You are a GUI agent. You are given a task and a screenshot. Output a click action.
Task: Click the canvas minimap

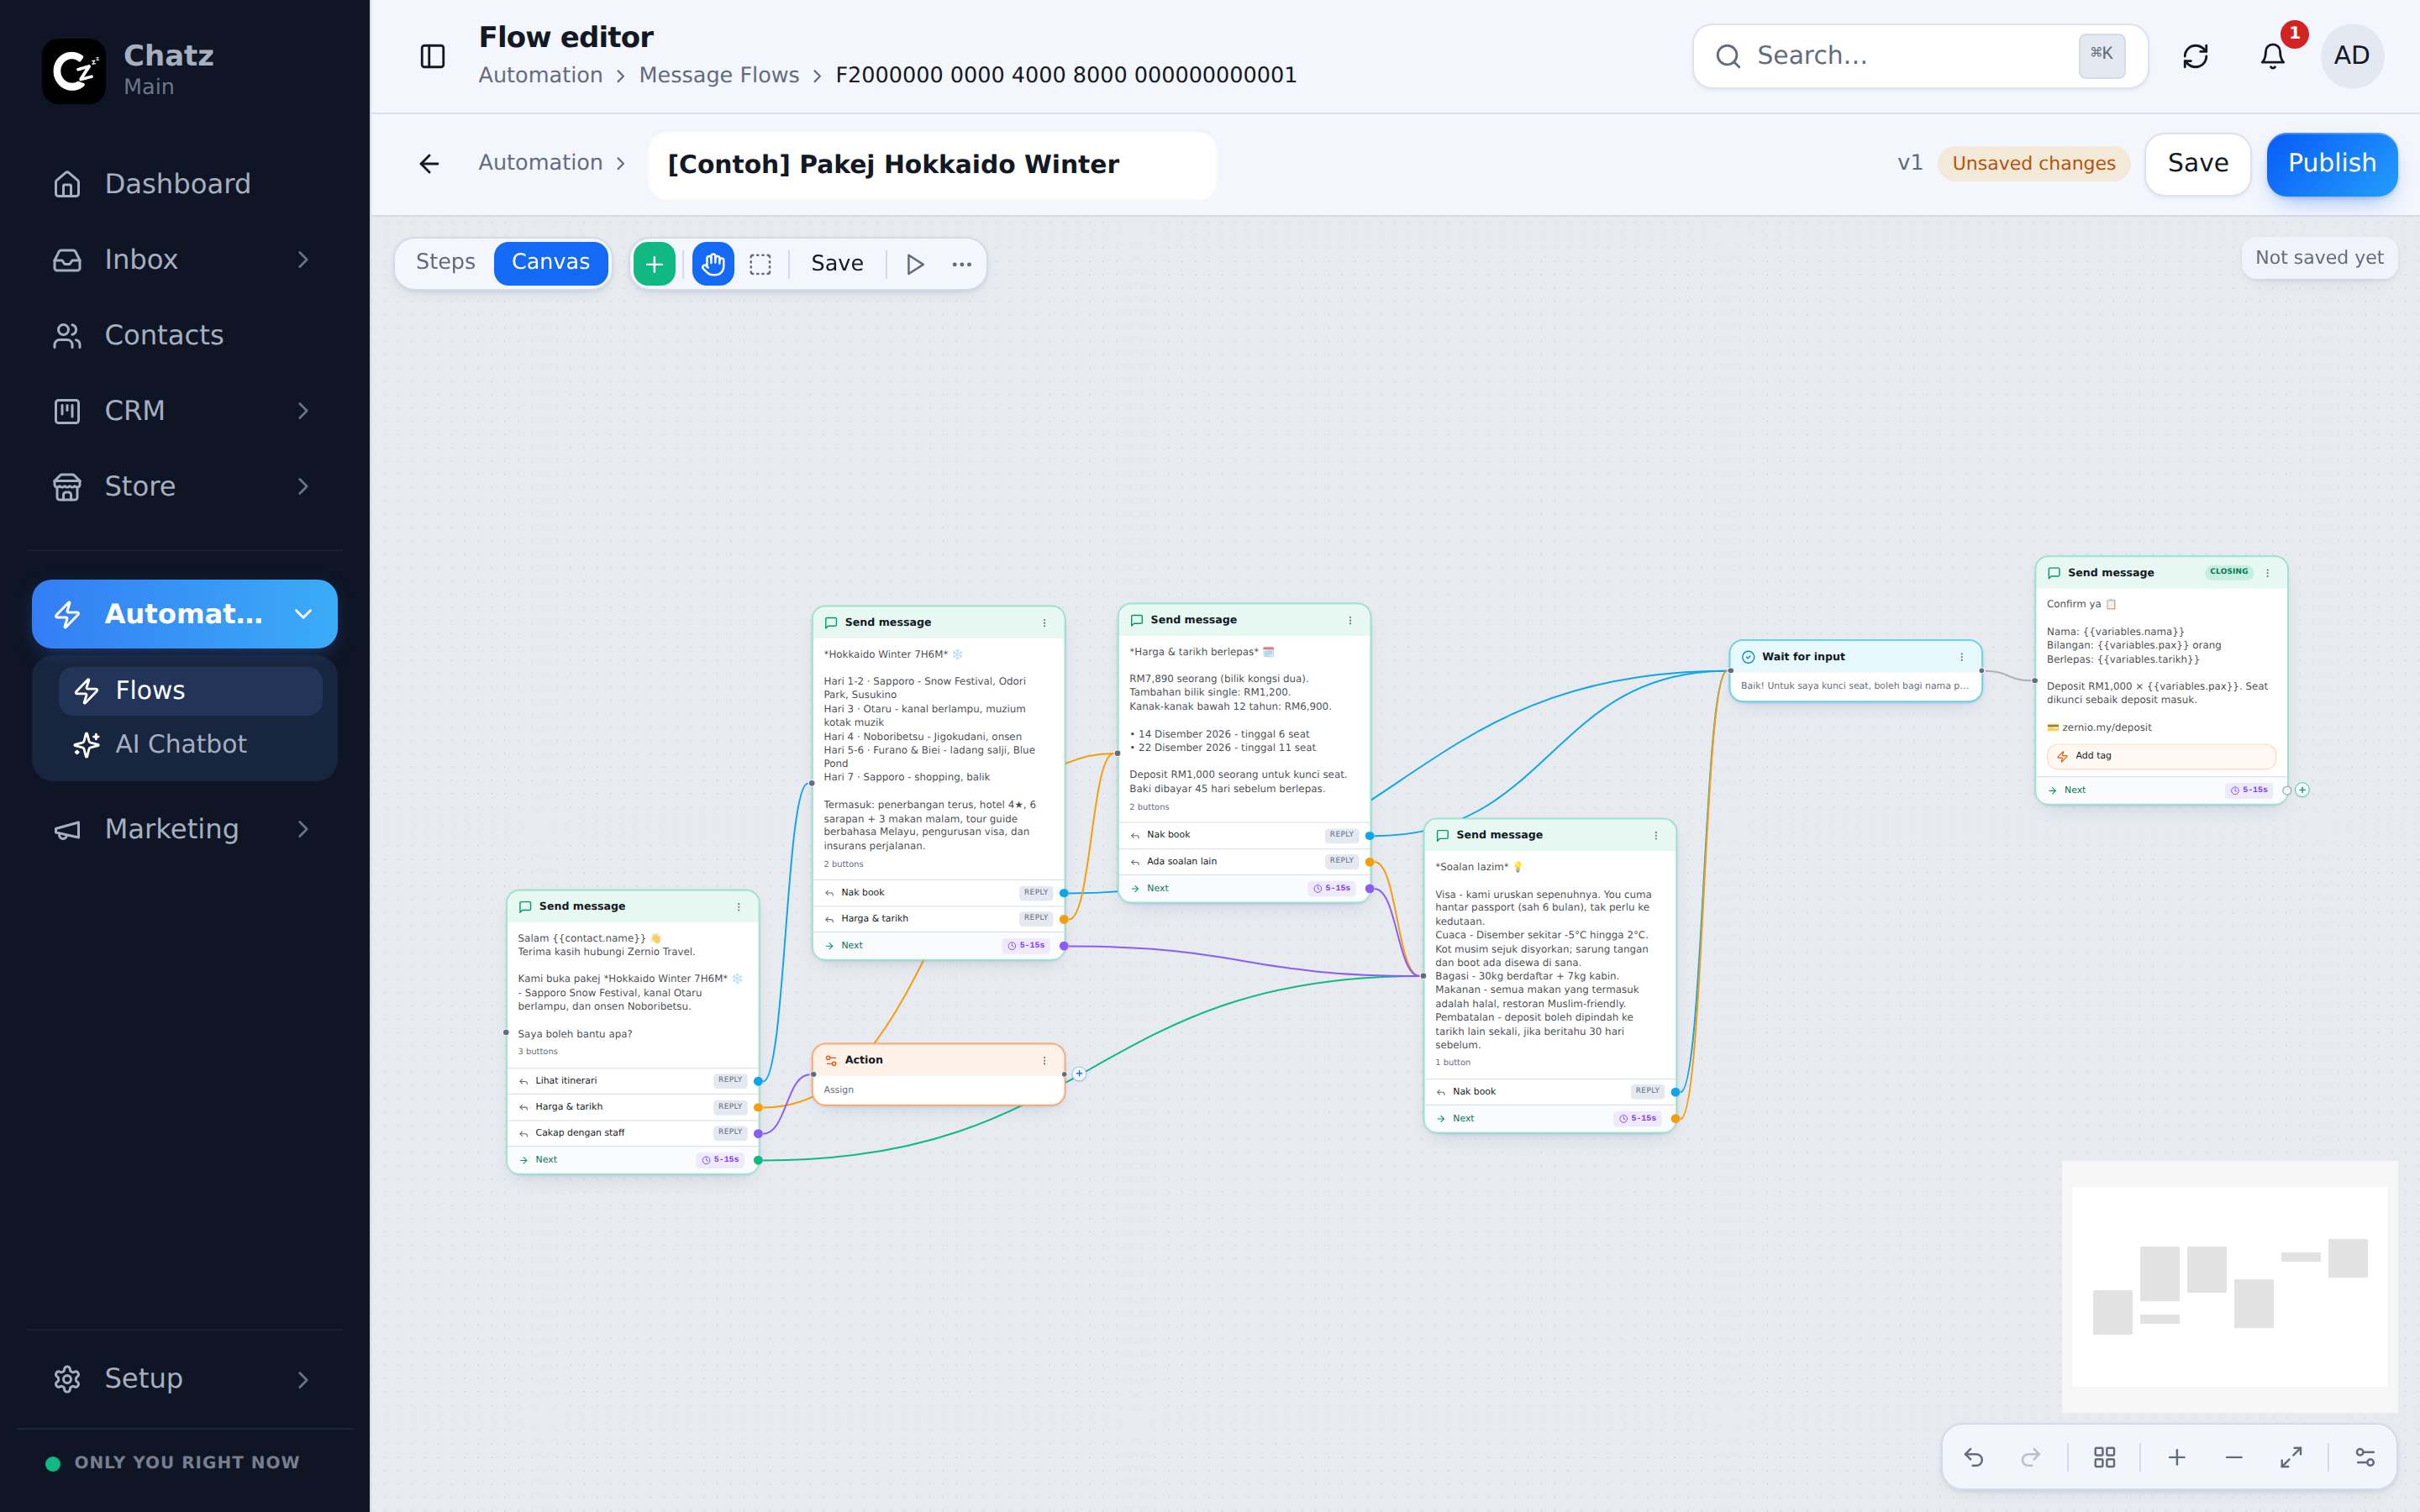[2229, 1287]
